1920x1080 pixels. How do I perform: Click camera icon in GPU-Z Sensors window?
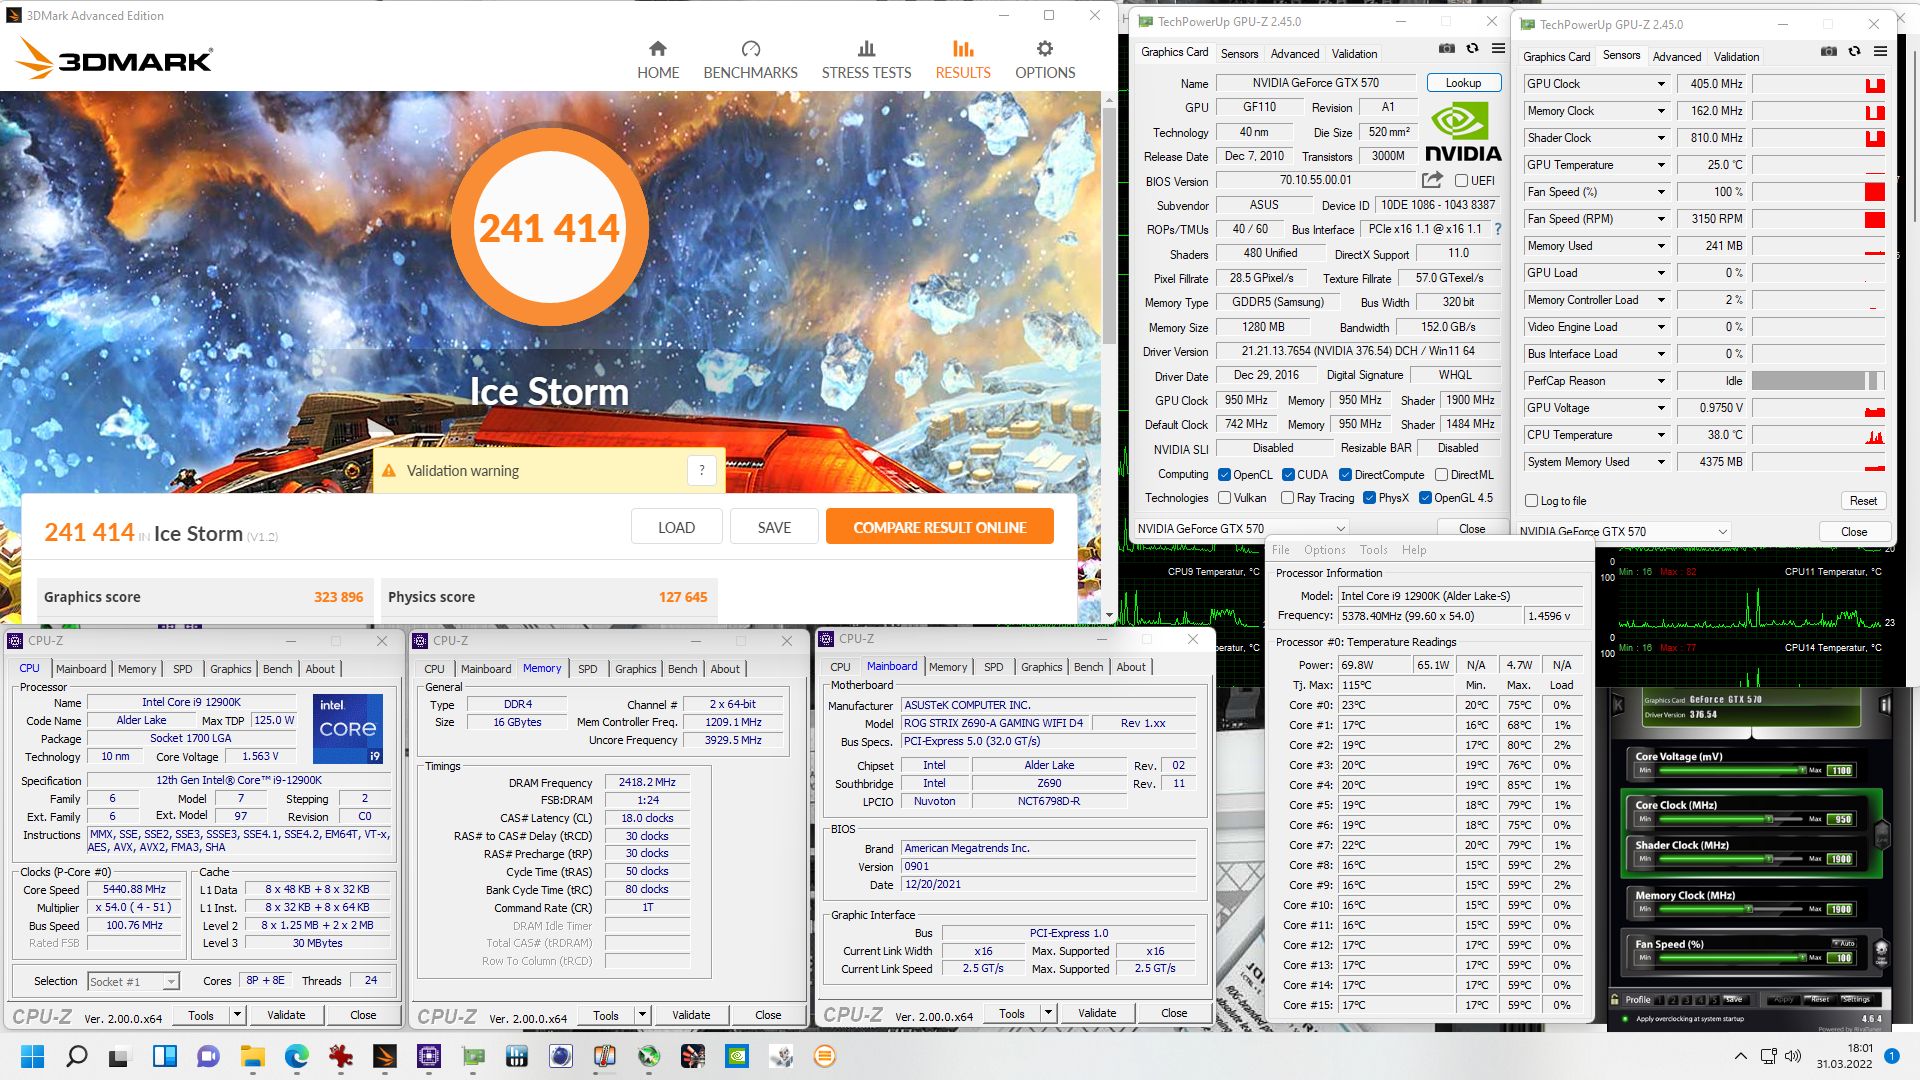tap(1828, 51)
